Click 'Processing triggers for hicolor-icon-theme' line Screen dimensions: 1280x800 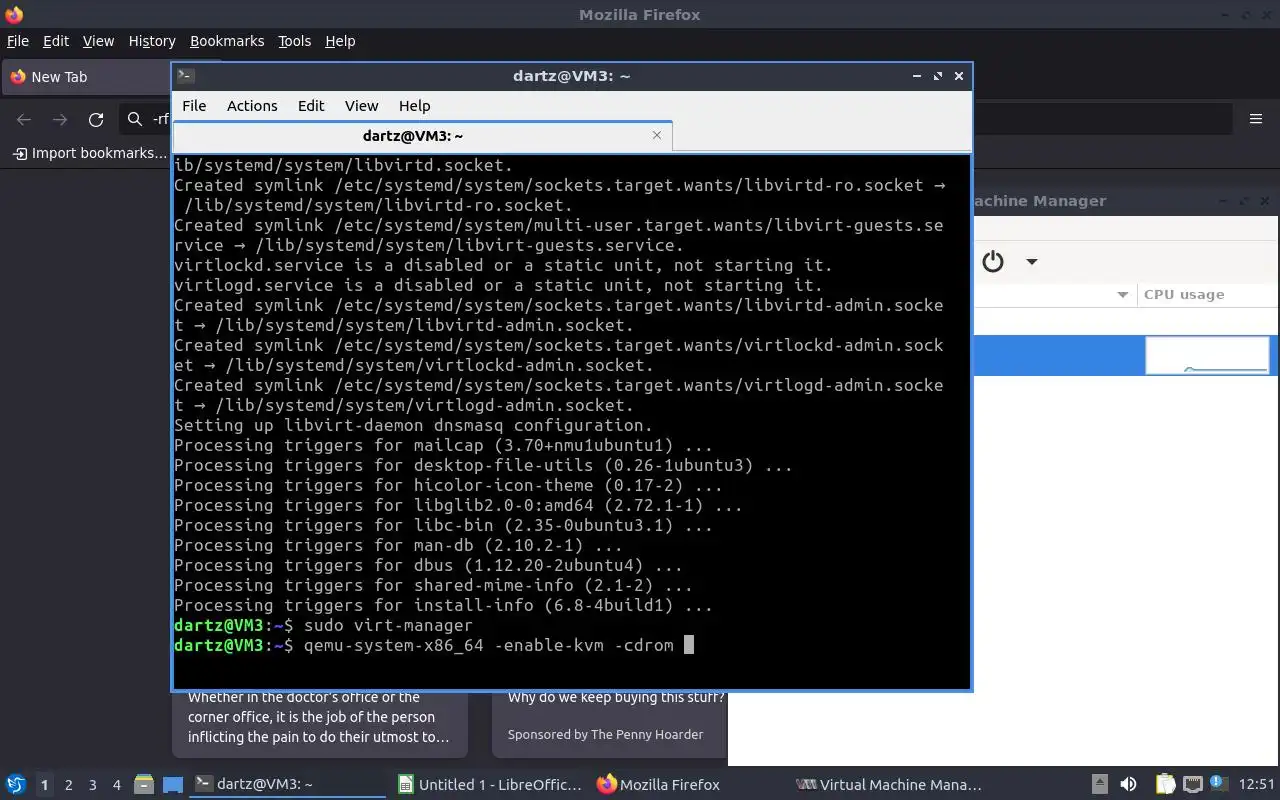448,485
